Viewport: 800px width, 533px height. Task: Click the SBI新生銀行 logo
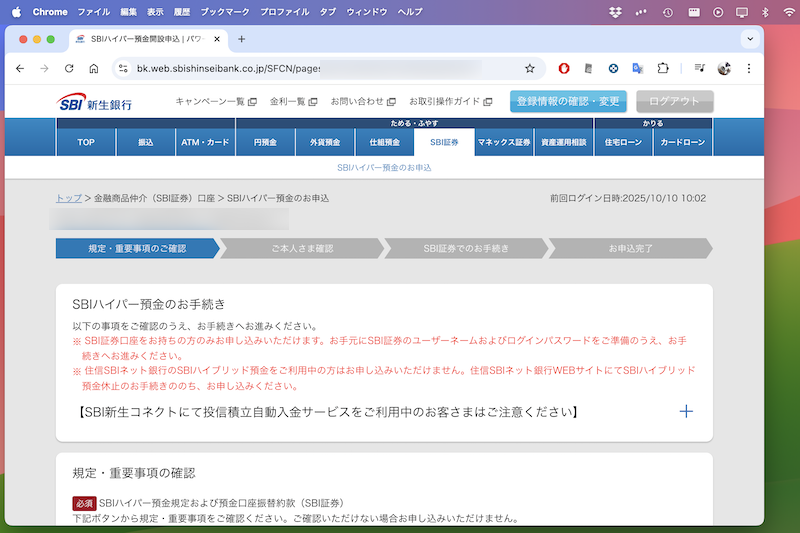[x=95, y=103]
